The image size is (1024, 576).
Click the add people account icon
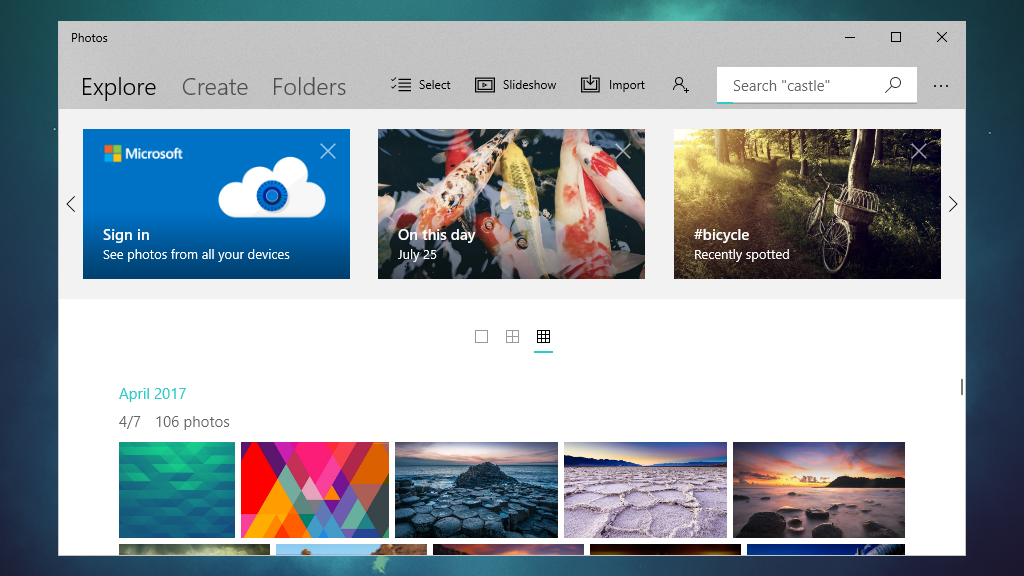pyautogui.click(x=681, y=85)
